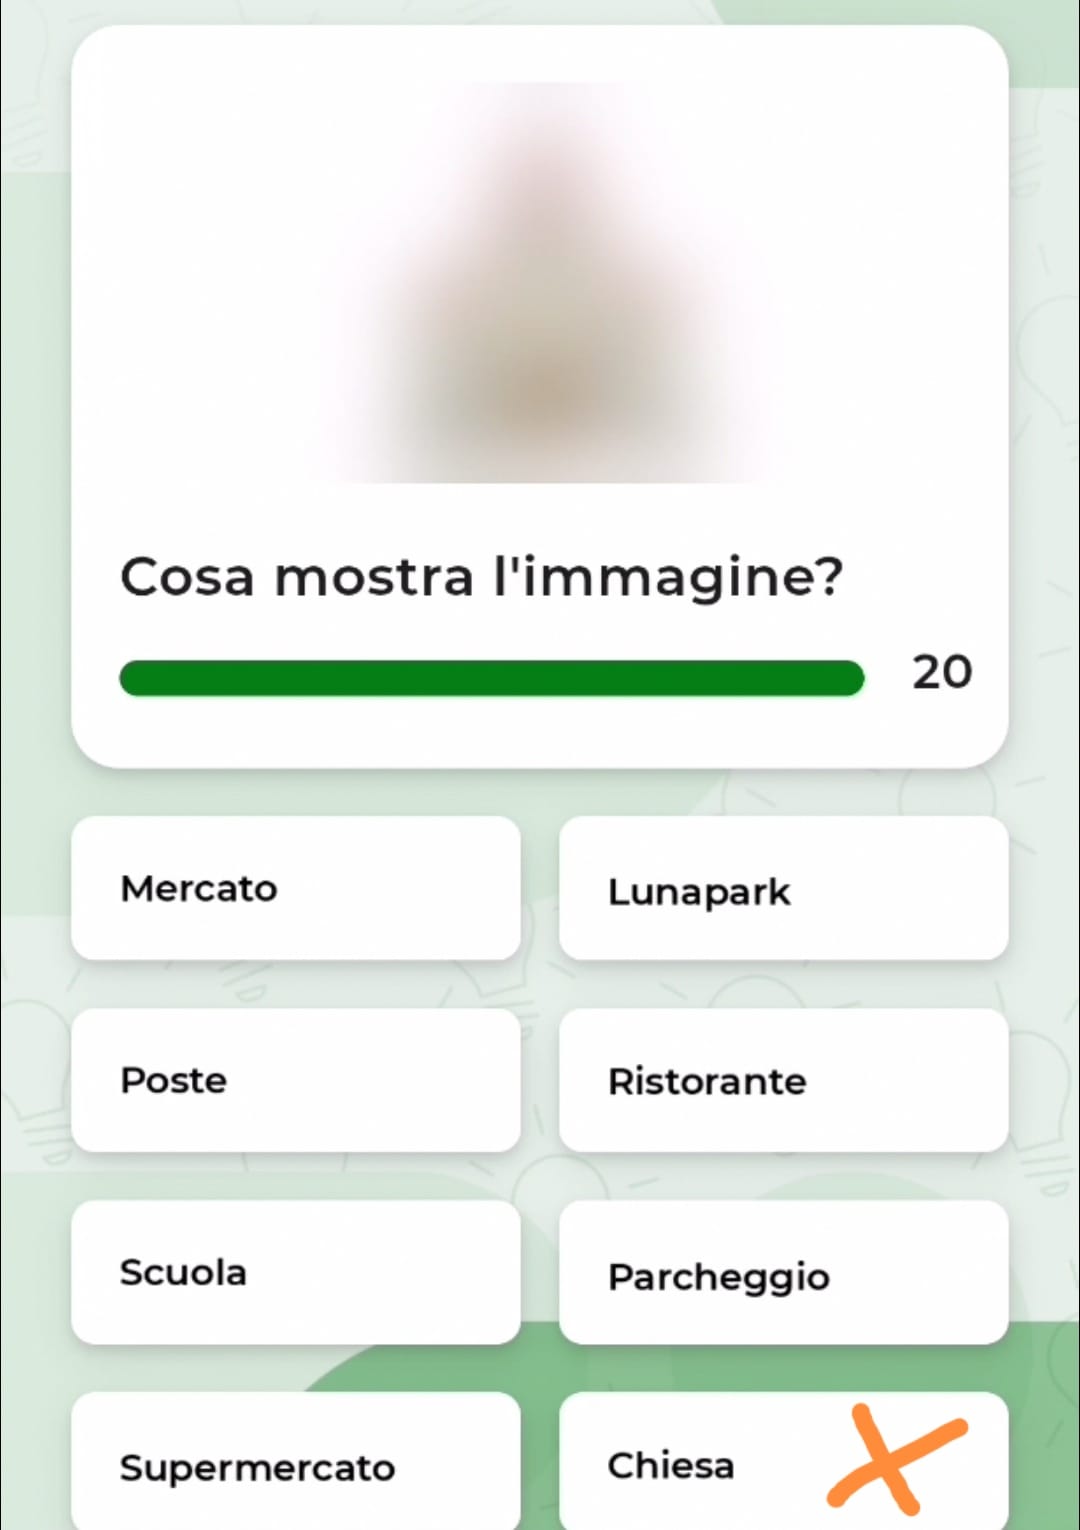The width and height of the screenshot is (1080, 1530).
Task: Tap the Ristorante answer
Action: (x=783, y=1080)
